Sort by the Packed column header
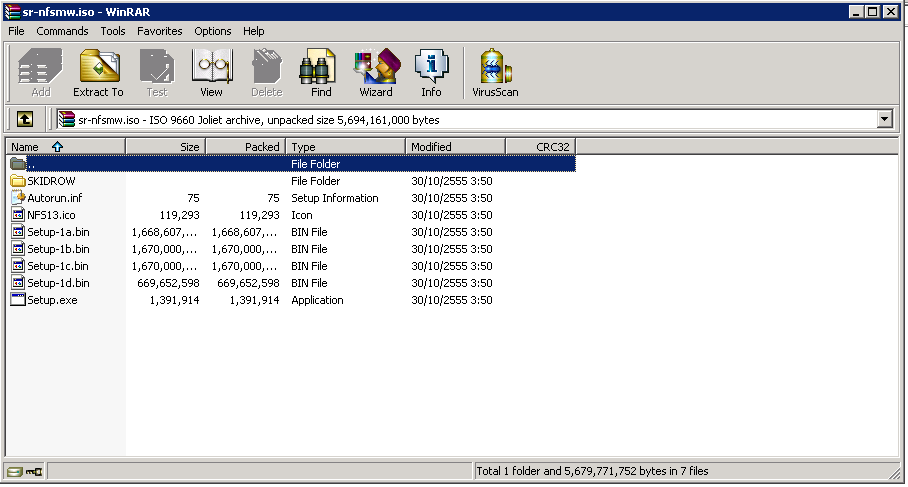This screenshot has height=487, width=908. (x=246, y=147)
